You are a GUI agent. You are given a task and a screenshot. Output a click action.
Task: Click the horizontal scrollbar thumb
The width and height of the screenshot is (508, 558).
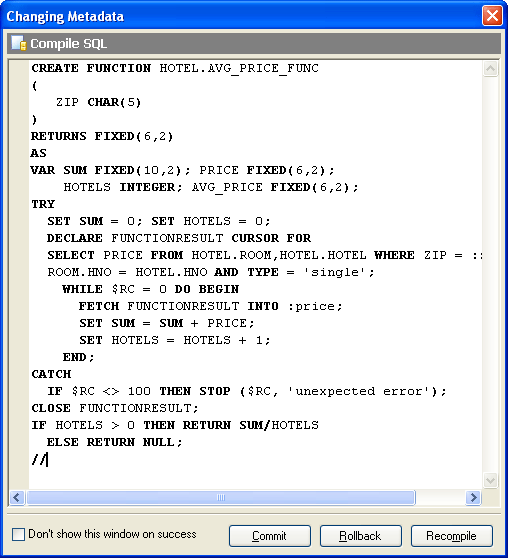(x=221, y=497)
